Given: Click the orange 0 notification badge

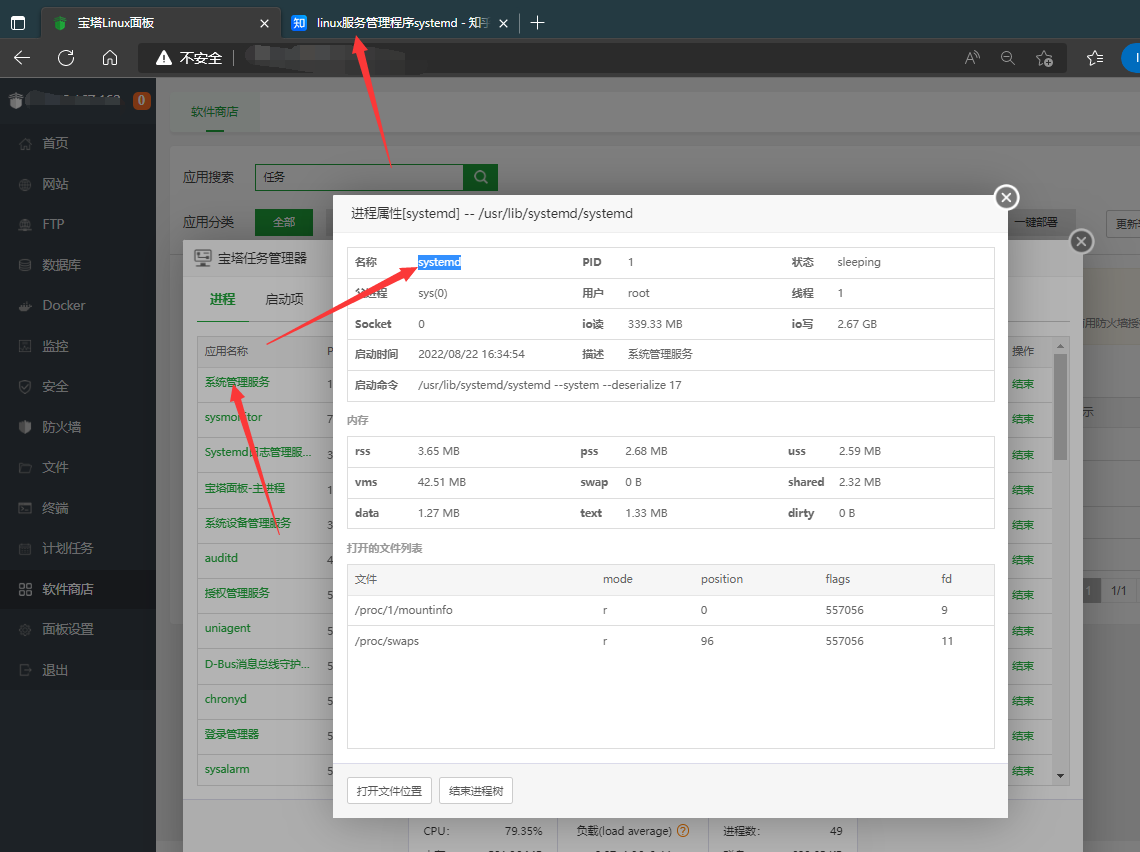Looking at the screenshot, I should click(x=142, y=100).
